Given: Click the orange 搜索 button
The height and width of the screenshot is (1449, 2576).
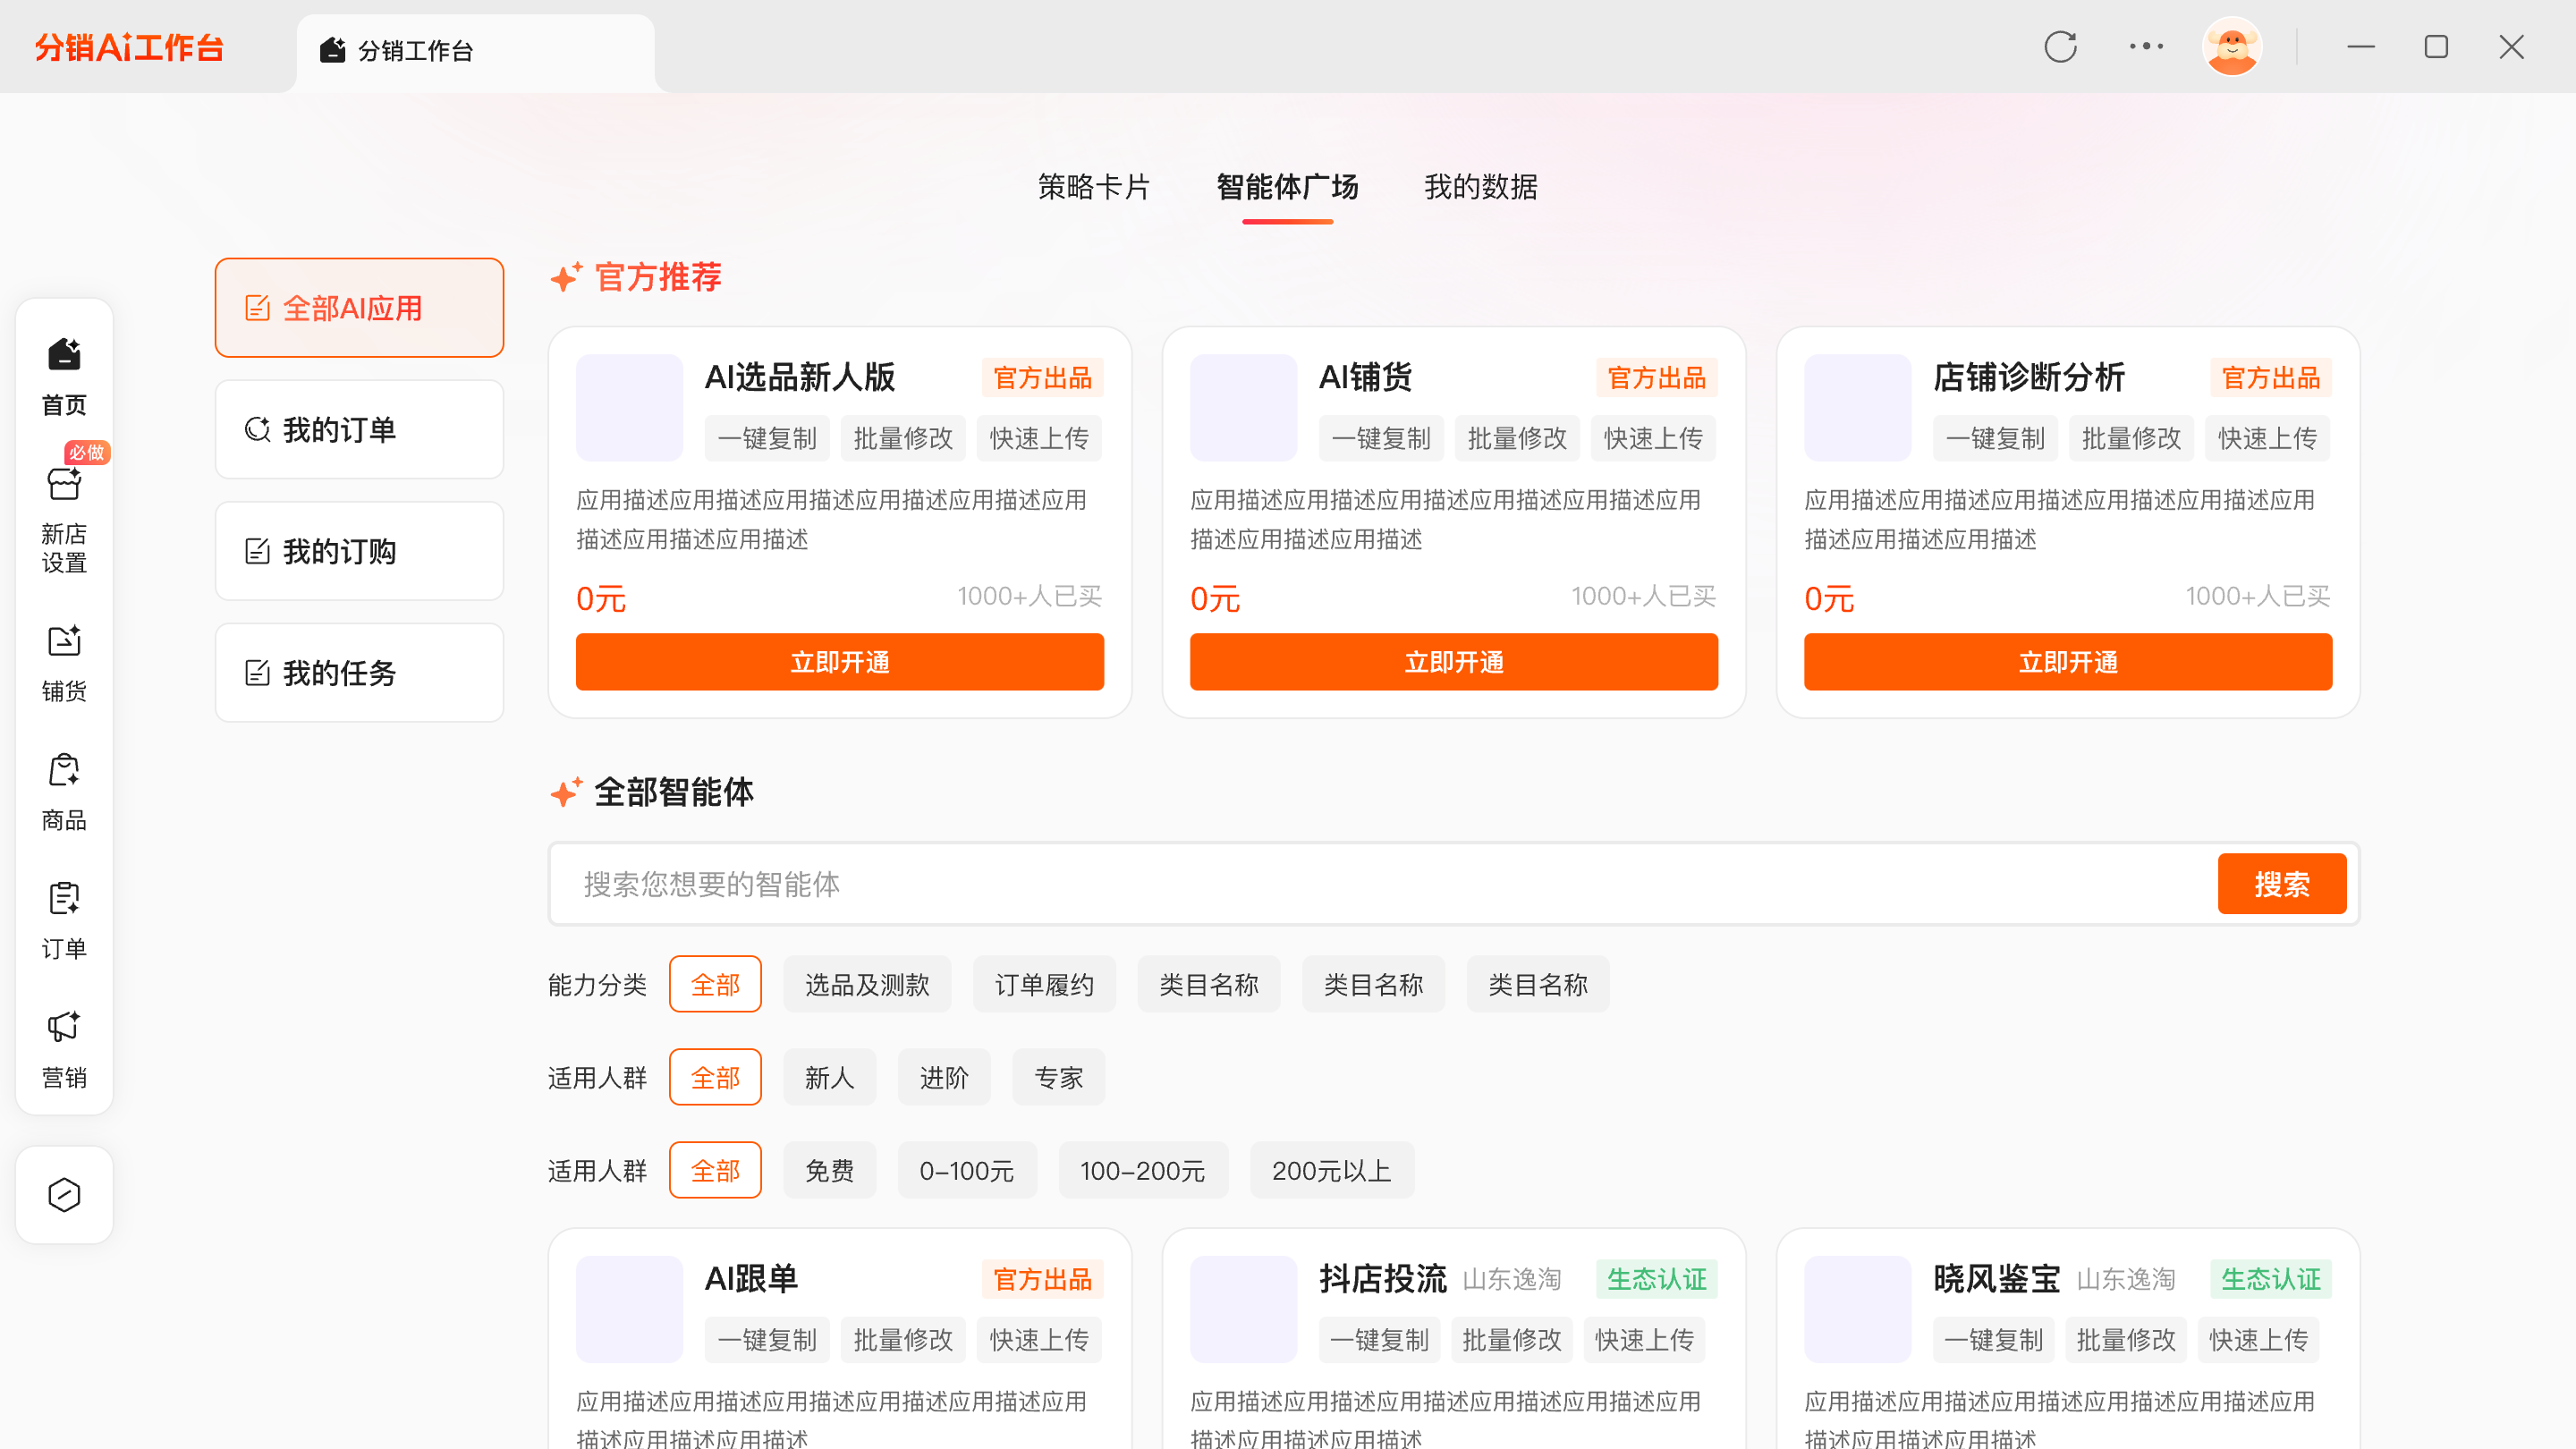Looking at the screenshot, I should tap(2282, 884).
